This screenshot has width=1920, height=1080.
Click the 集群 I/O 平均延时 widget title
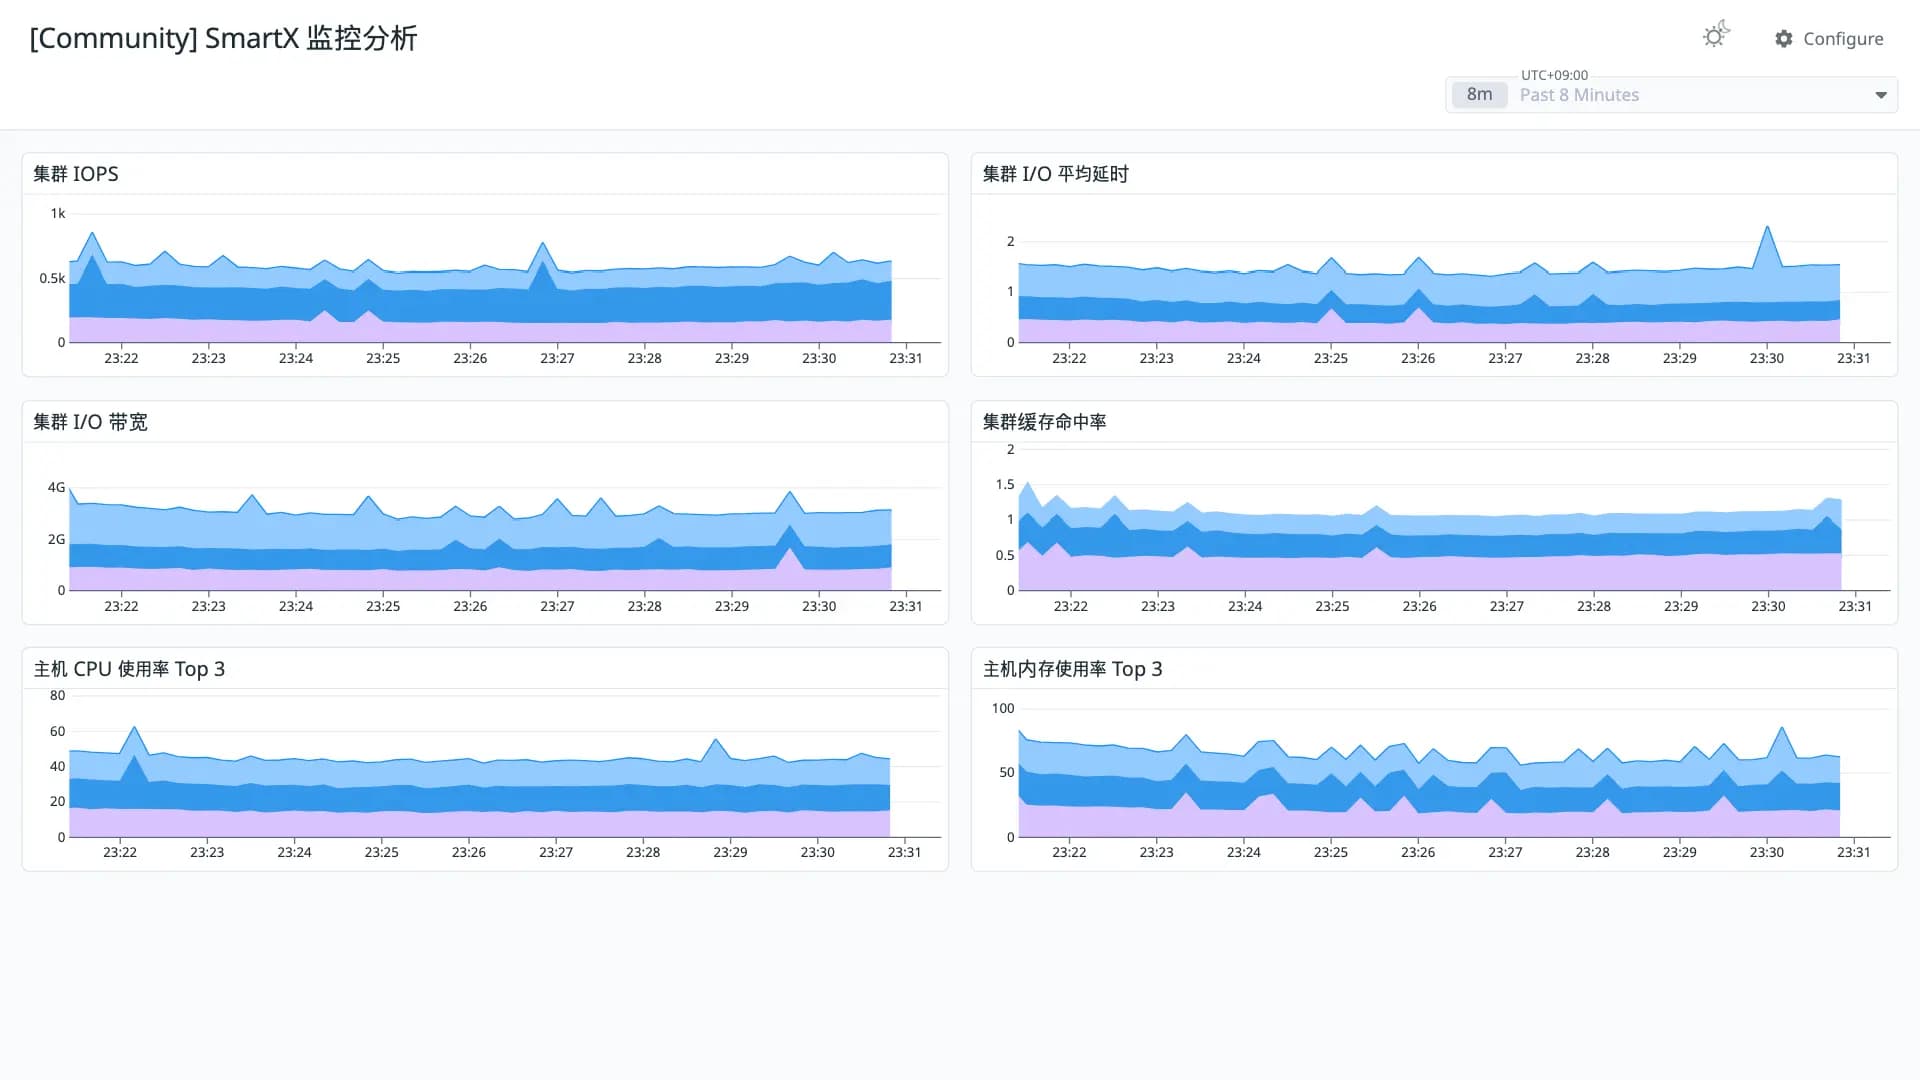[x=1055, y=174]
